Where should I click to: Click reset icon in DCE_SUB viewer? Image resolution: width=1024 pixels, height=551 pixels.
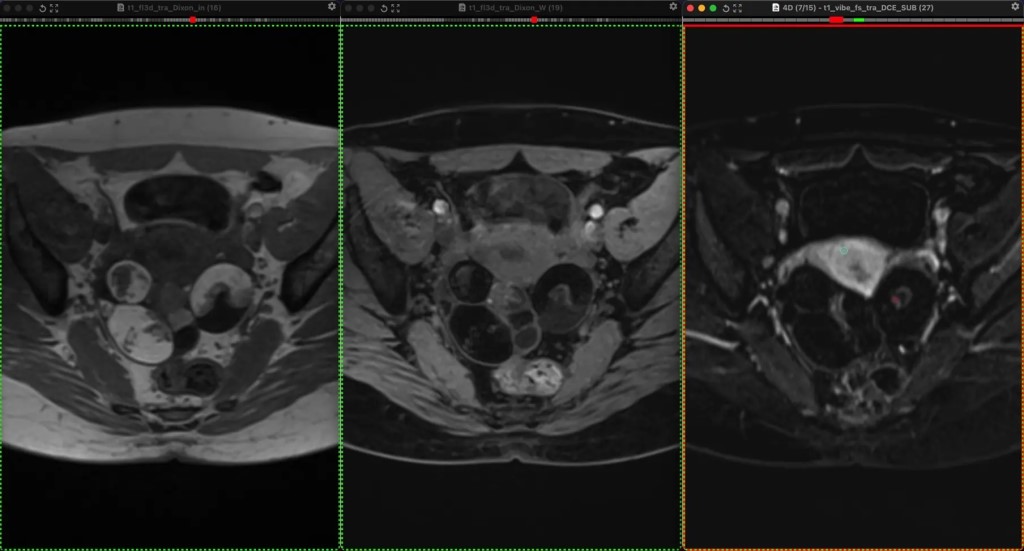click(x=726, y=7)
